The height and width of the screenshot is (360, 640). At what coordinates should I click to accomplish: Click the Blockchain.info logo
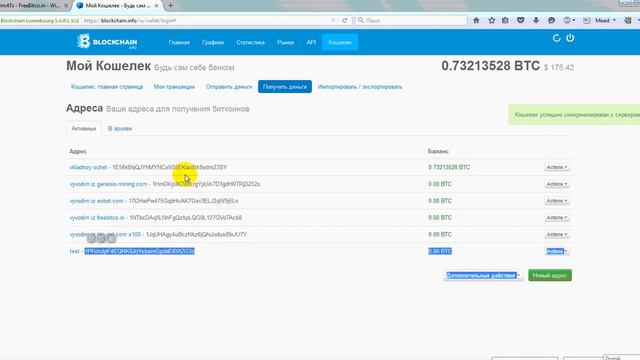(x=107, y=42)
